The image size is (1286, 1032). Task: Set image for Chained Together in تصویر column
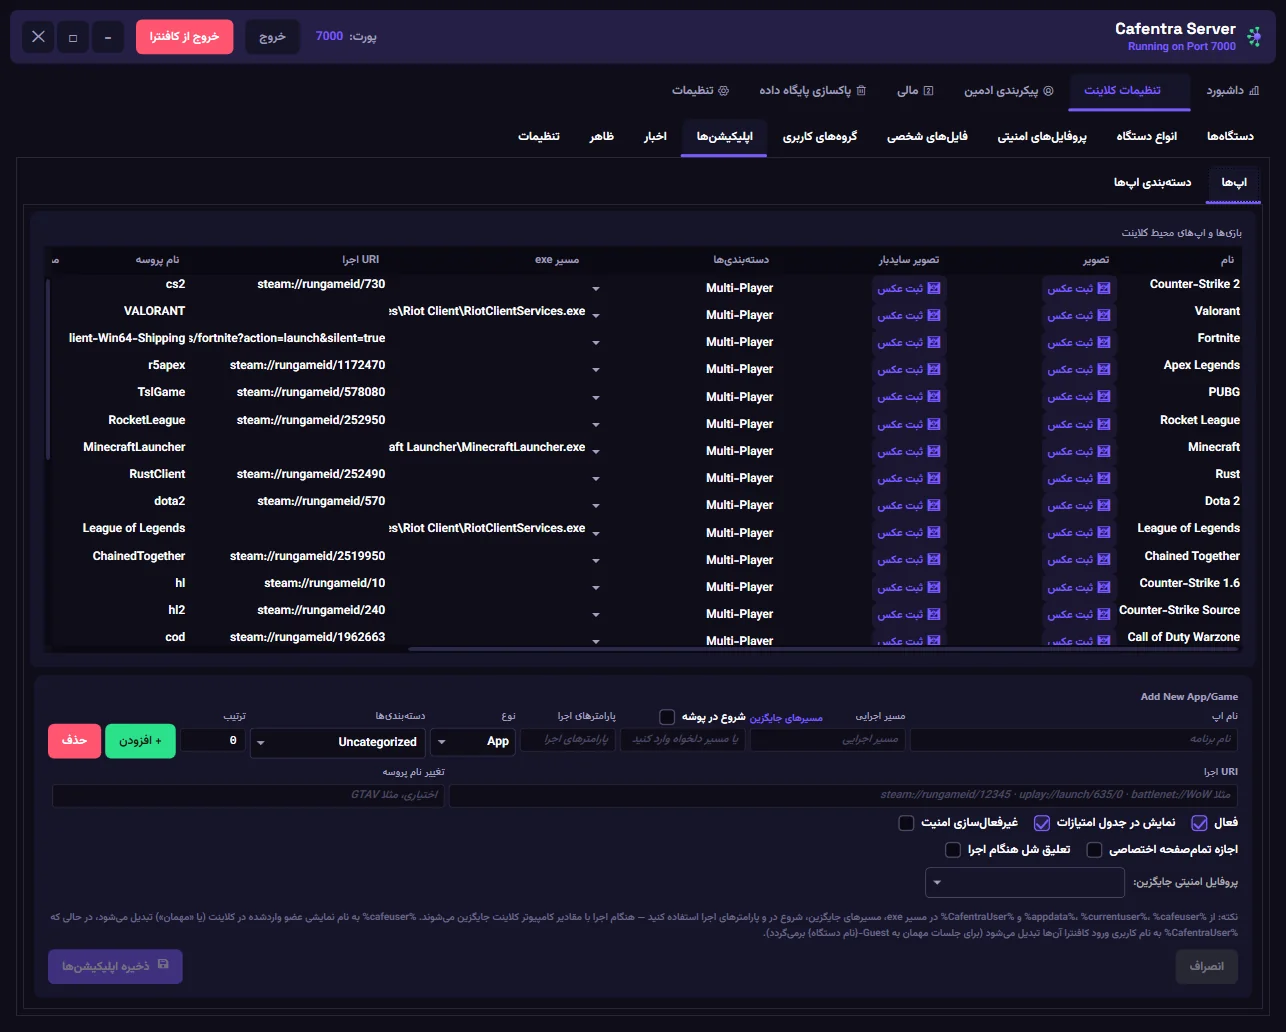coord(1079,560)
